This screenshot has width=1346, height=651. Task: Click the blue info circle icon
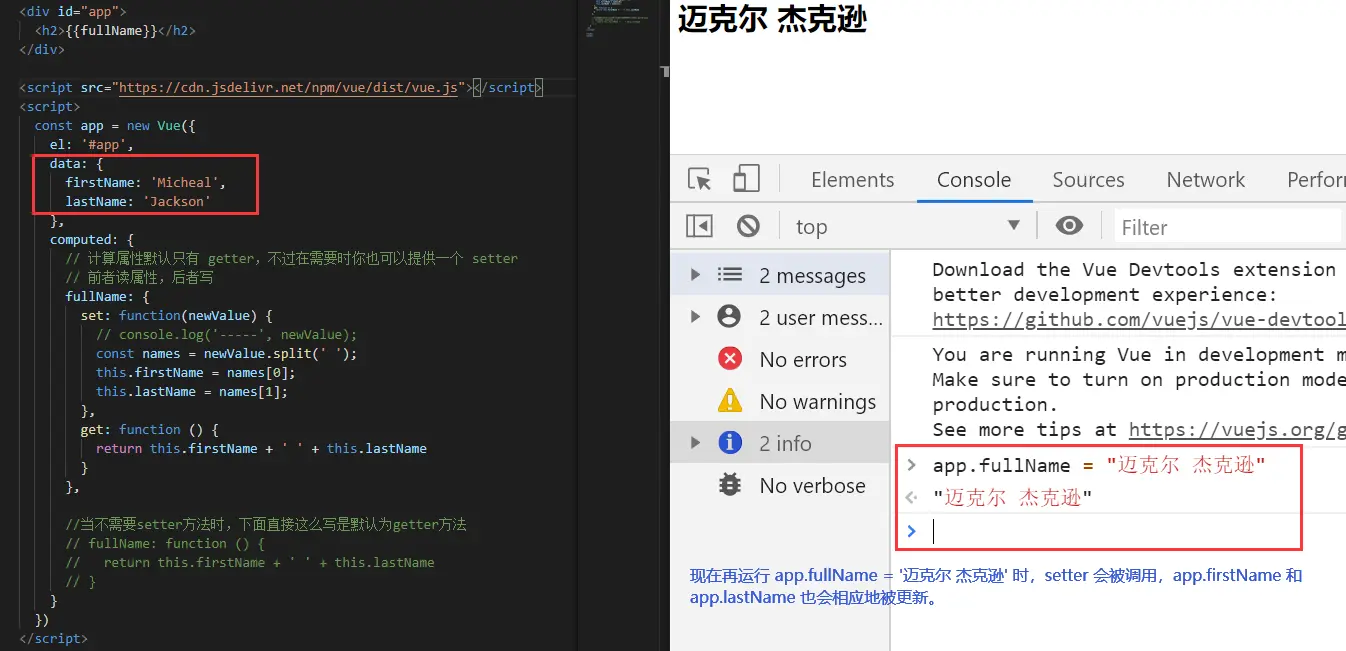(730, 443)
